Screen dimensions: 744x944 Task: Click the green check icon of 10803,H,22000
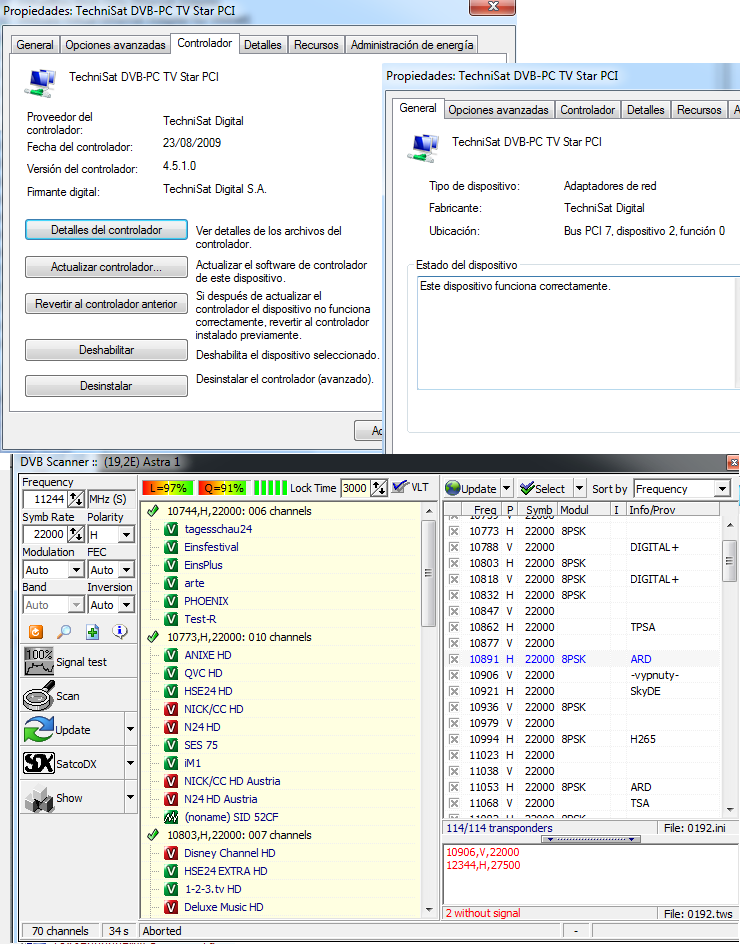pyautogui.click(x=153, y=834)
